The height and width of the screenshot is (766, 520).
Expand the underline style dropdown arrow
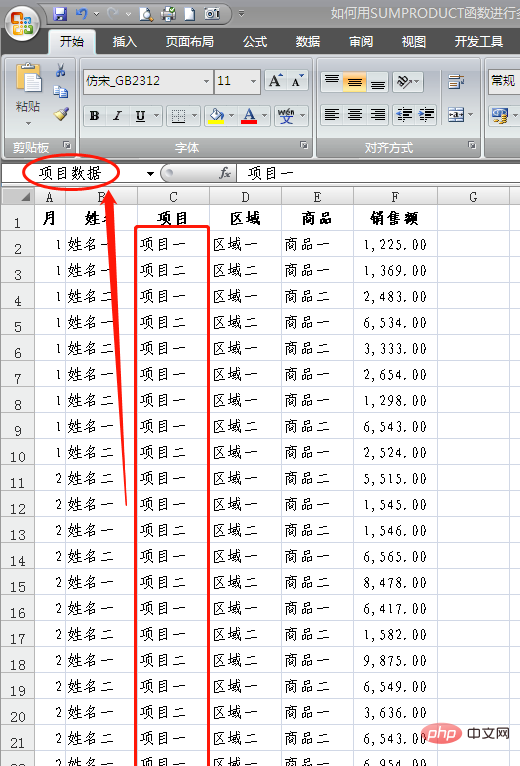click(156, 116)
